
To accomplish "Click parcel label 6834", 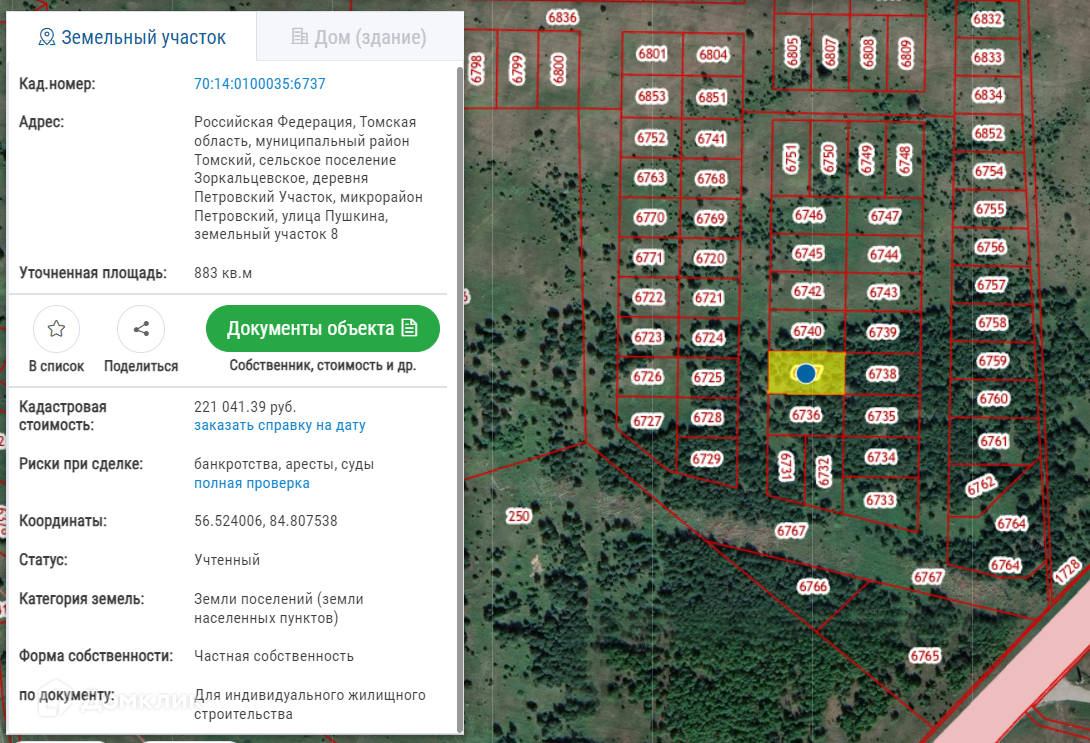I will point(989,95).
